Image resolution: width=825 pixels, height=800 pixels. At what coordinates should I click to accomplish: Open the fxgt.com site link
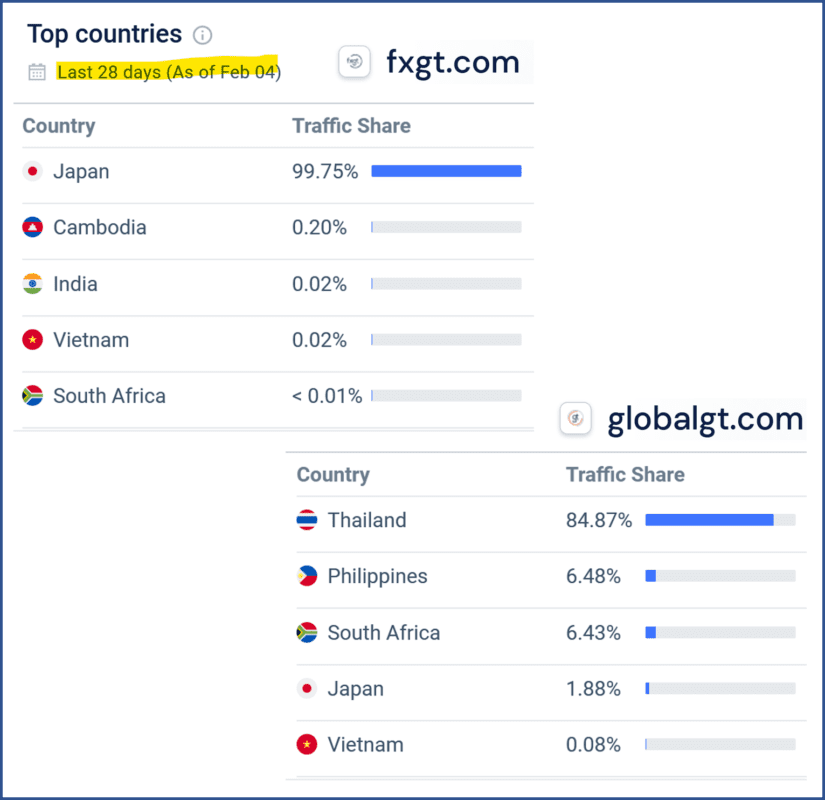(x=452, y=62)
